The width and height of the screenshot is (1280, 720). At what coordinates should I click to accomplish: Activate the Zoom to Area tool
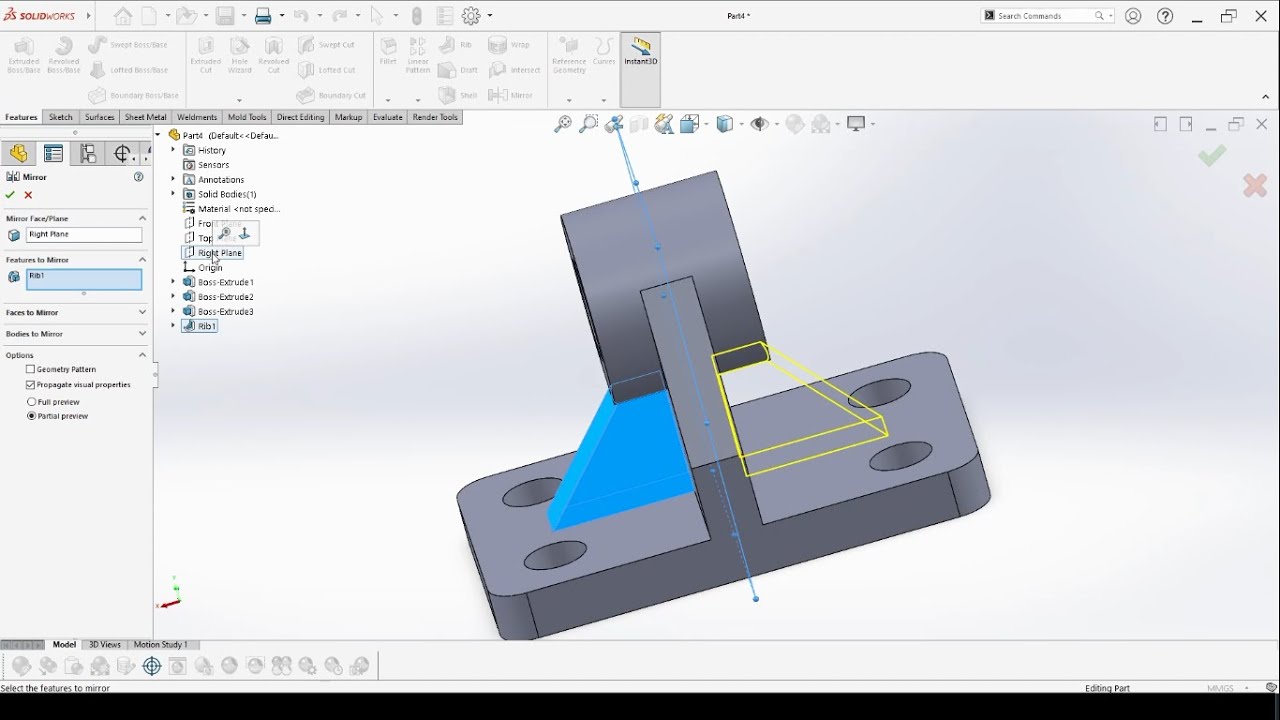(589, 124)
